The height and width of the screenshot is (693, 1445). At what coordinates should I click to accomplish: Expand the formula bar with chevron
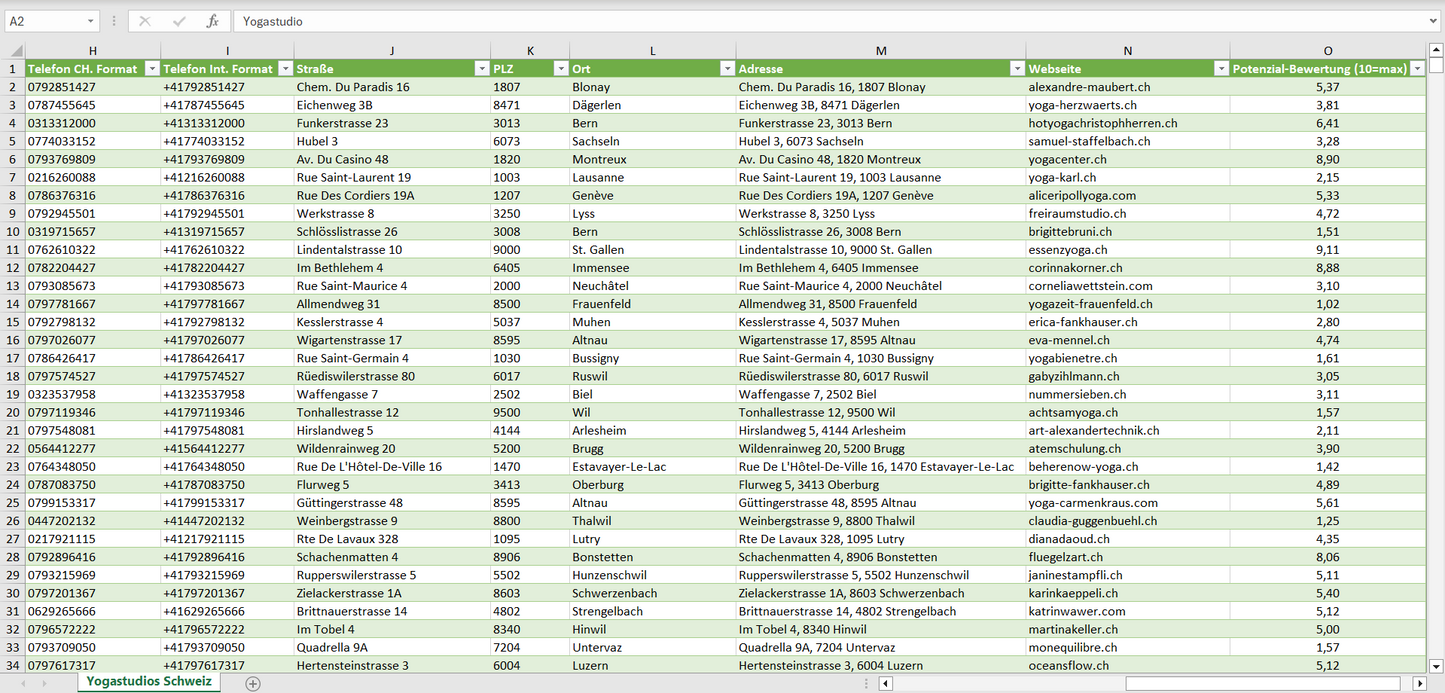1434,21
